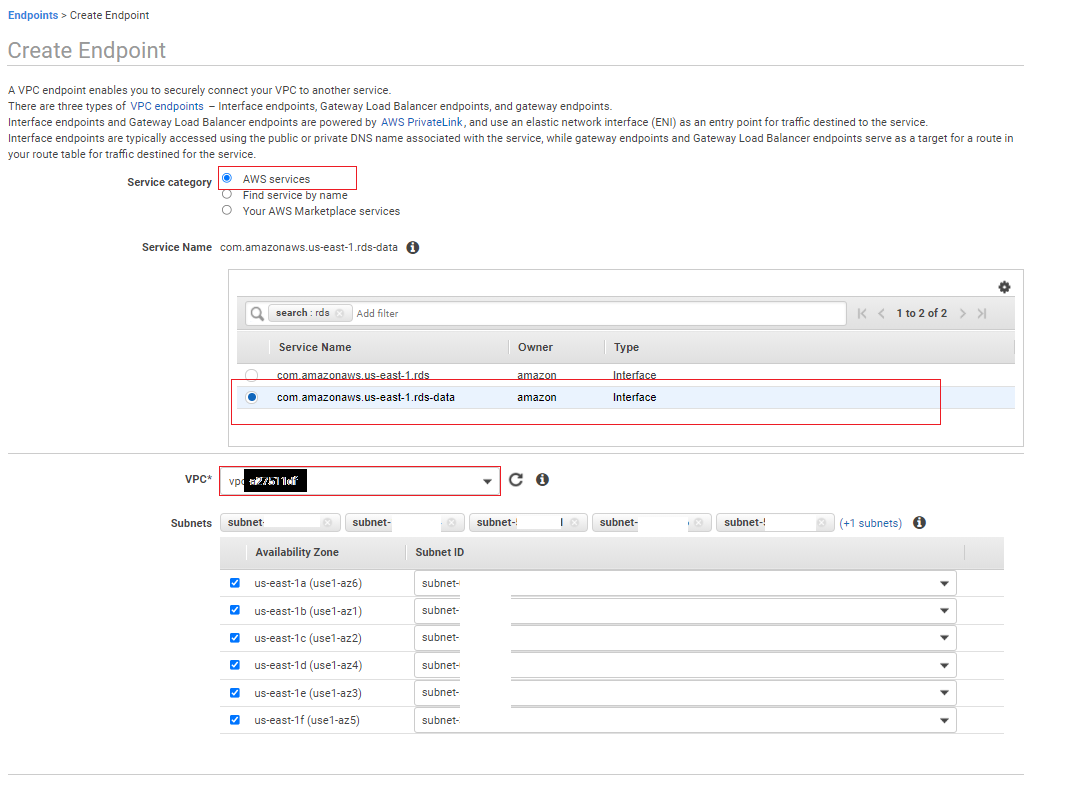Click the Subnets info icon
1070x787 pixels.
point(920,523)
